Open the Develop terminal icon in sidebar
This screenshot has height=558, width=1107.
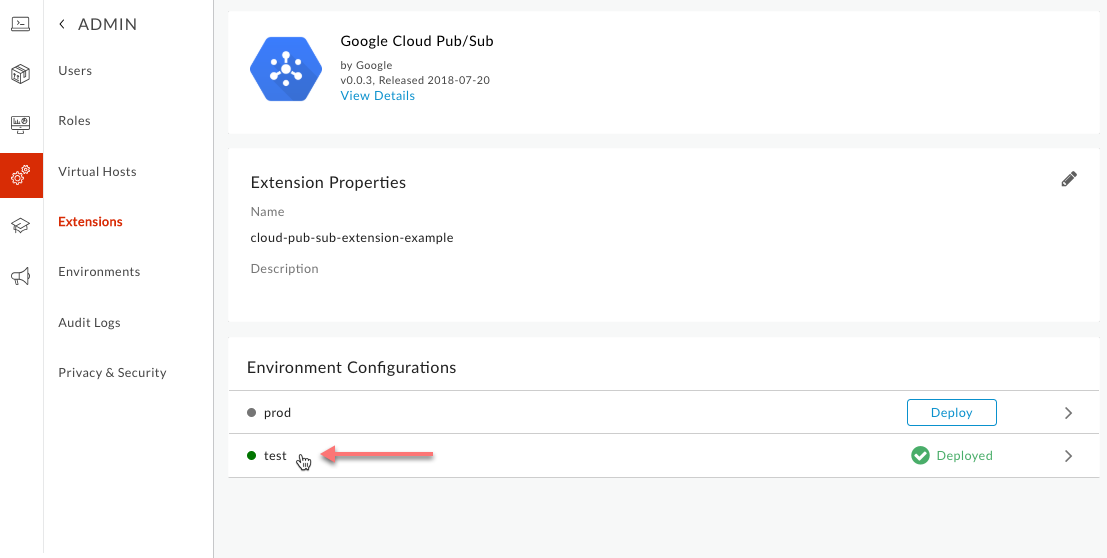point(20,23)
